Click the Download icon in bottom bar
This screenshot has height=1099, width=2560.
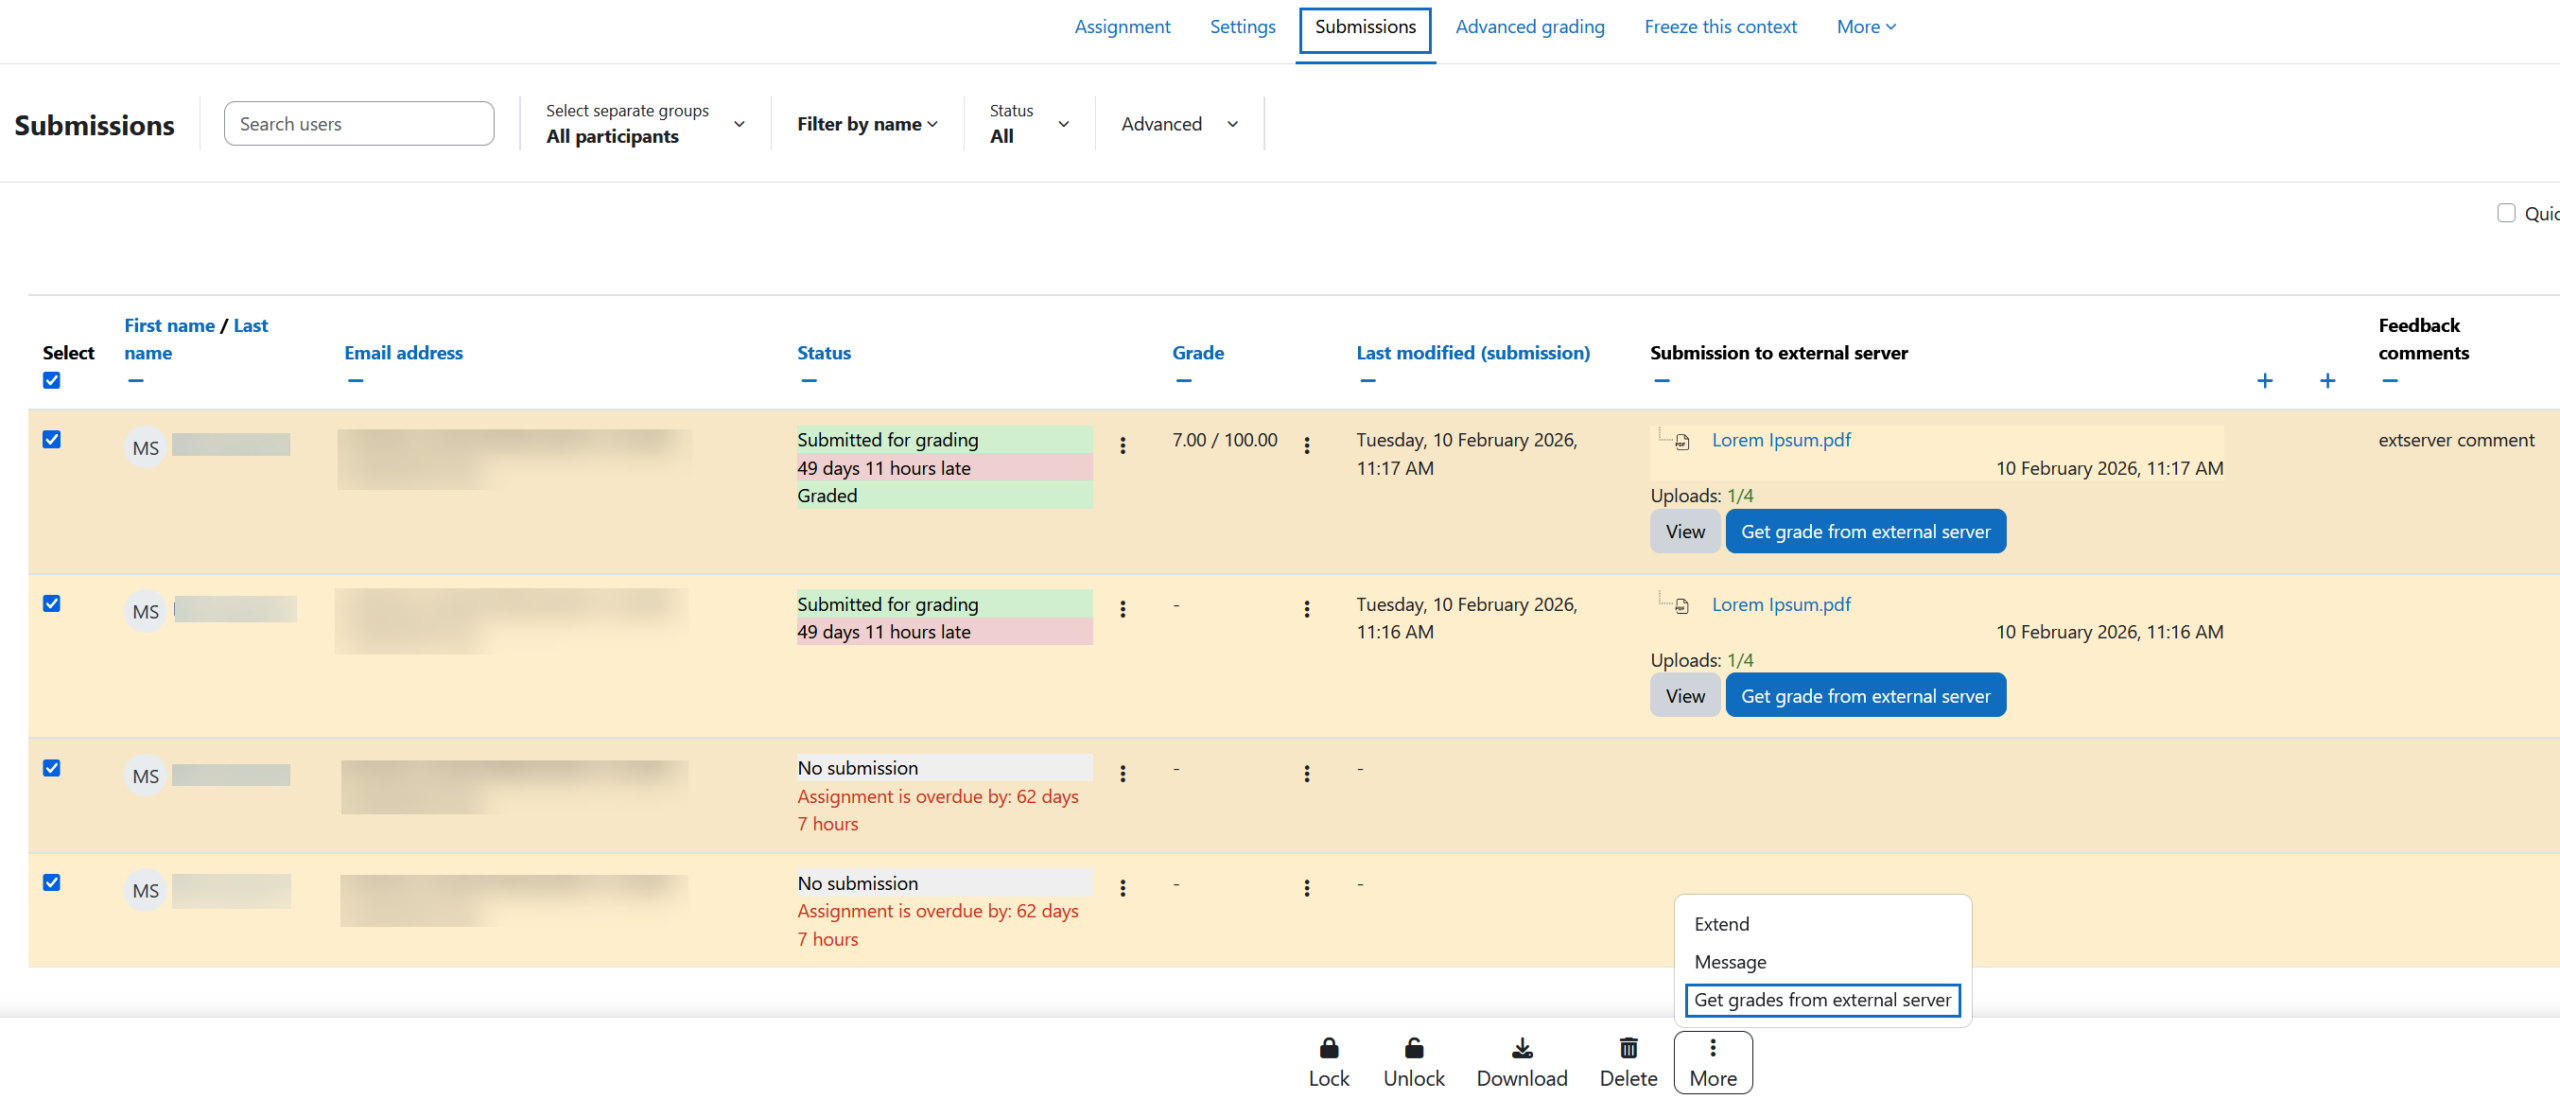pos(1521,1048)
